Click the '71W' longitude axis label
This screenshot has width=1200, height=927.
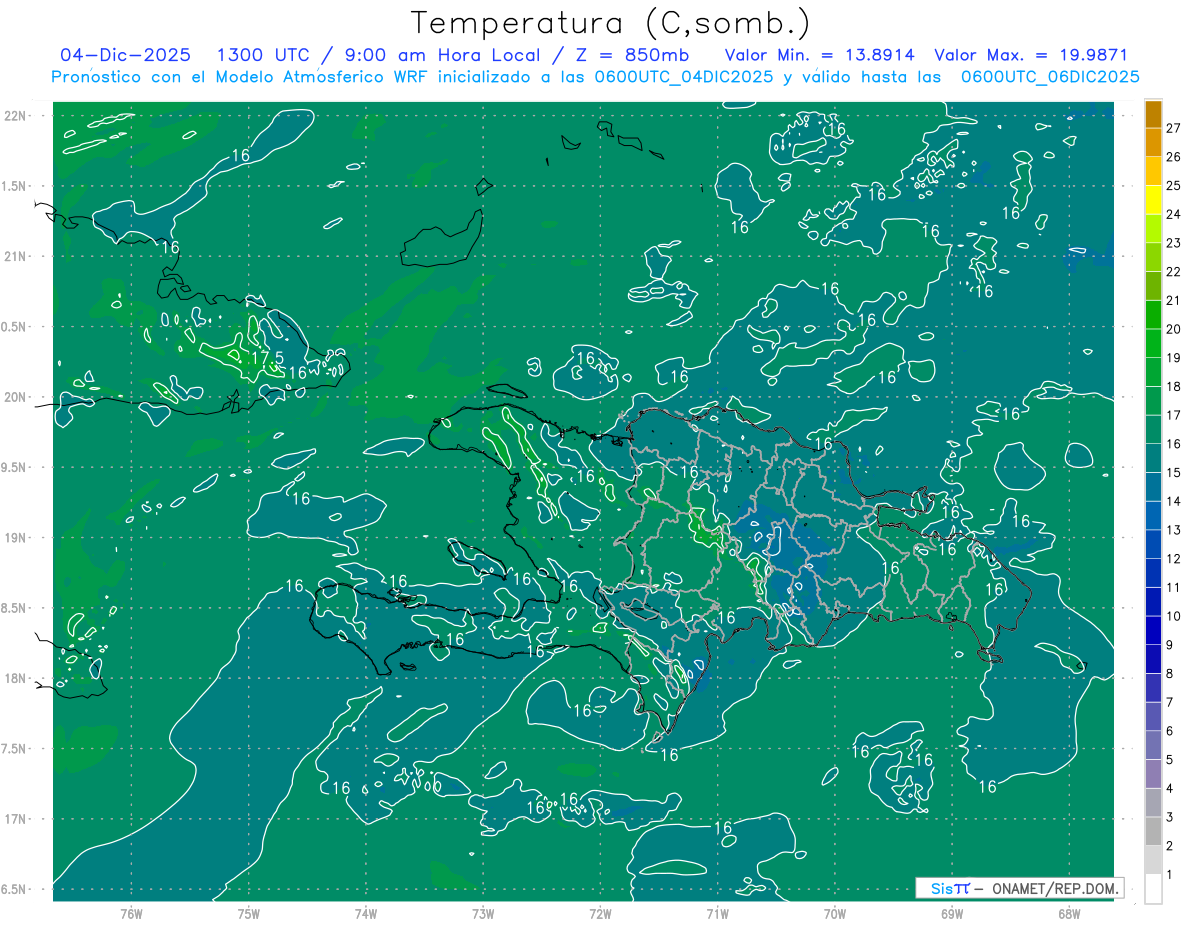(717, 914)
